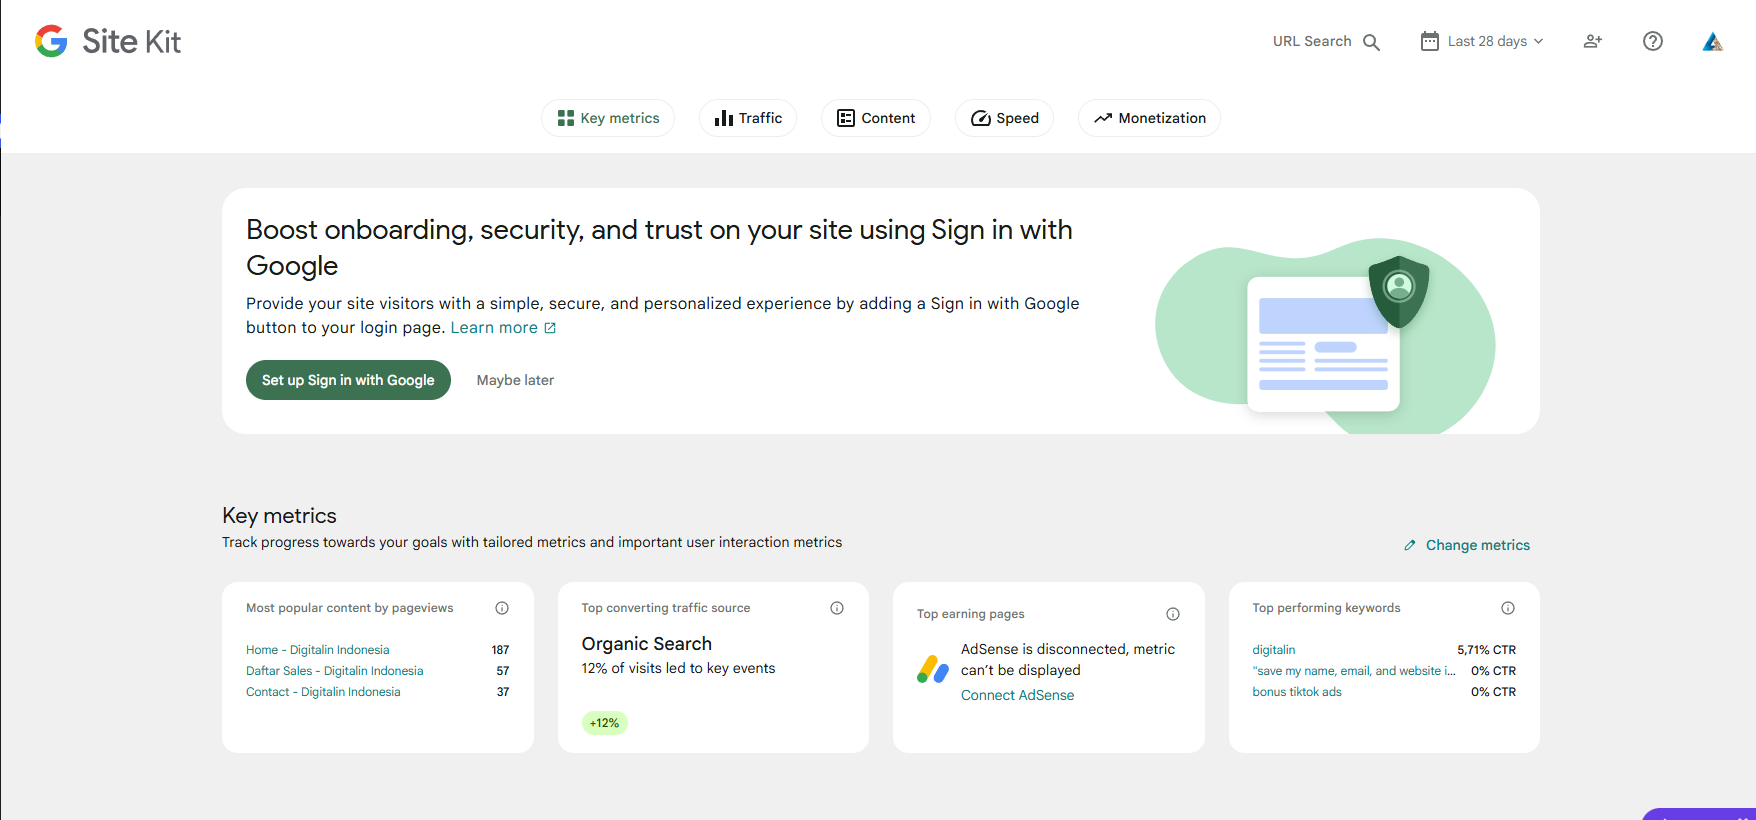Show info for Top performing keywords
Screen dimensions: 1756x820
(x=1508, y=608)
